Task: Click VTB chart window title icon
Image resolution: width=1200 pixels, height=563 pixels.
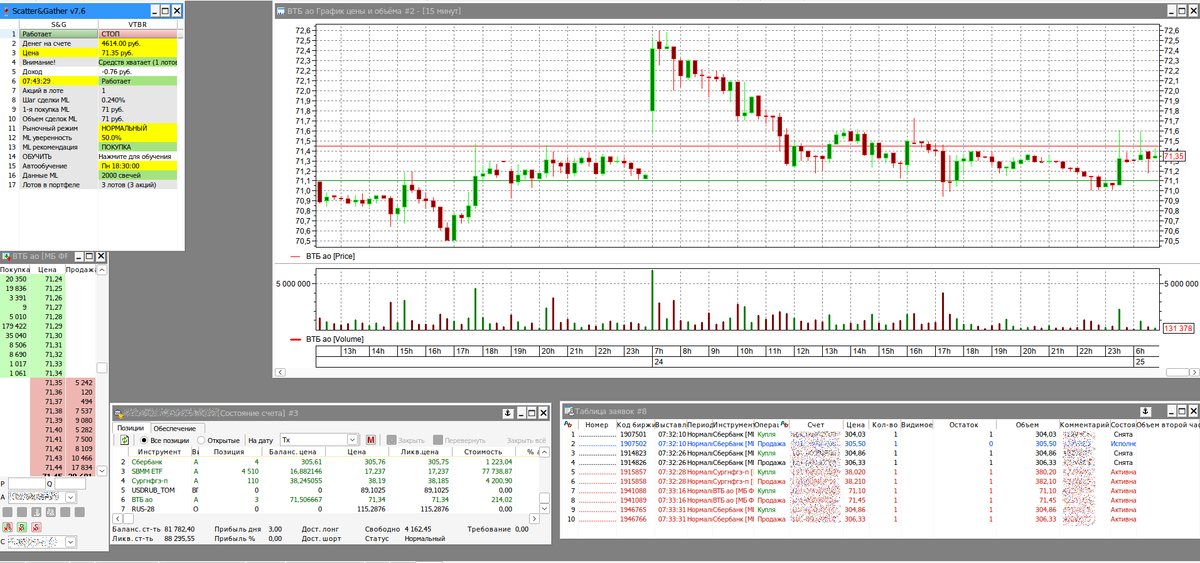Action: tap(281, 9)
